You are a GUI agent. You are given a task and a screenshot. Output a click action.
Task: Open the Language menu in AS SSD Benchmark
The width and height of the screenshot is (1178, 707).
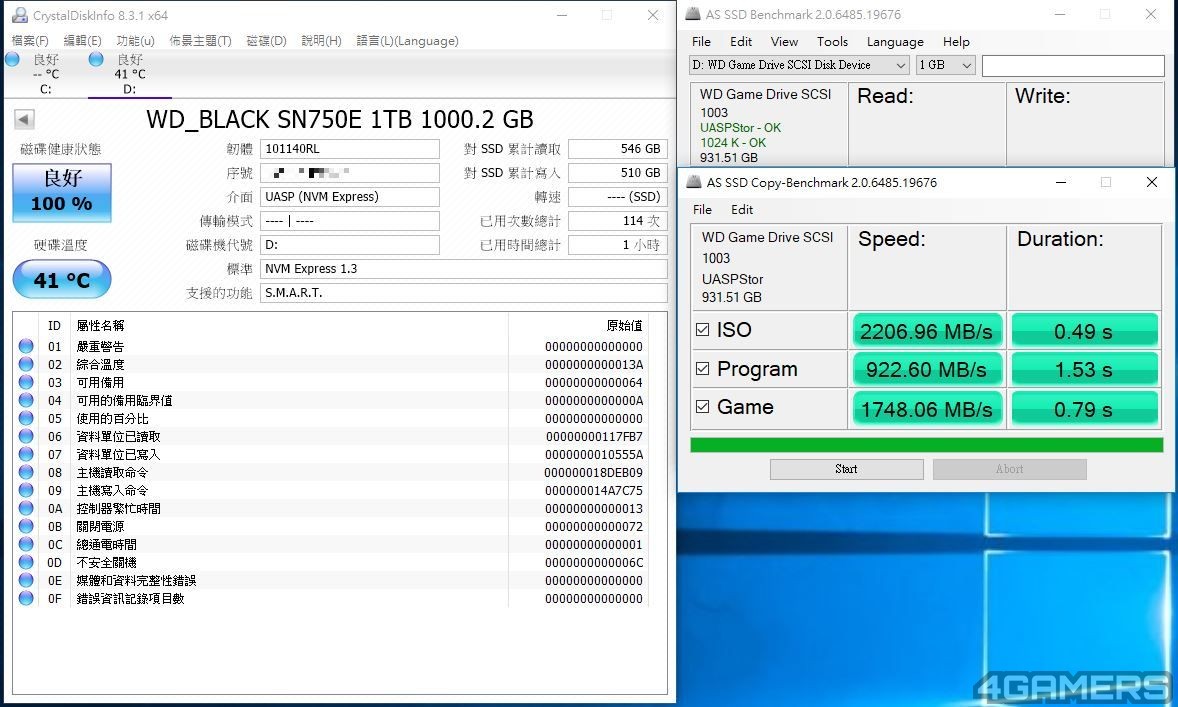click(x=895, y=42)
